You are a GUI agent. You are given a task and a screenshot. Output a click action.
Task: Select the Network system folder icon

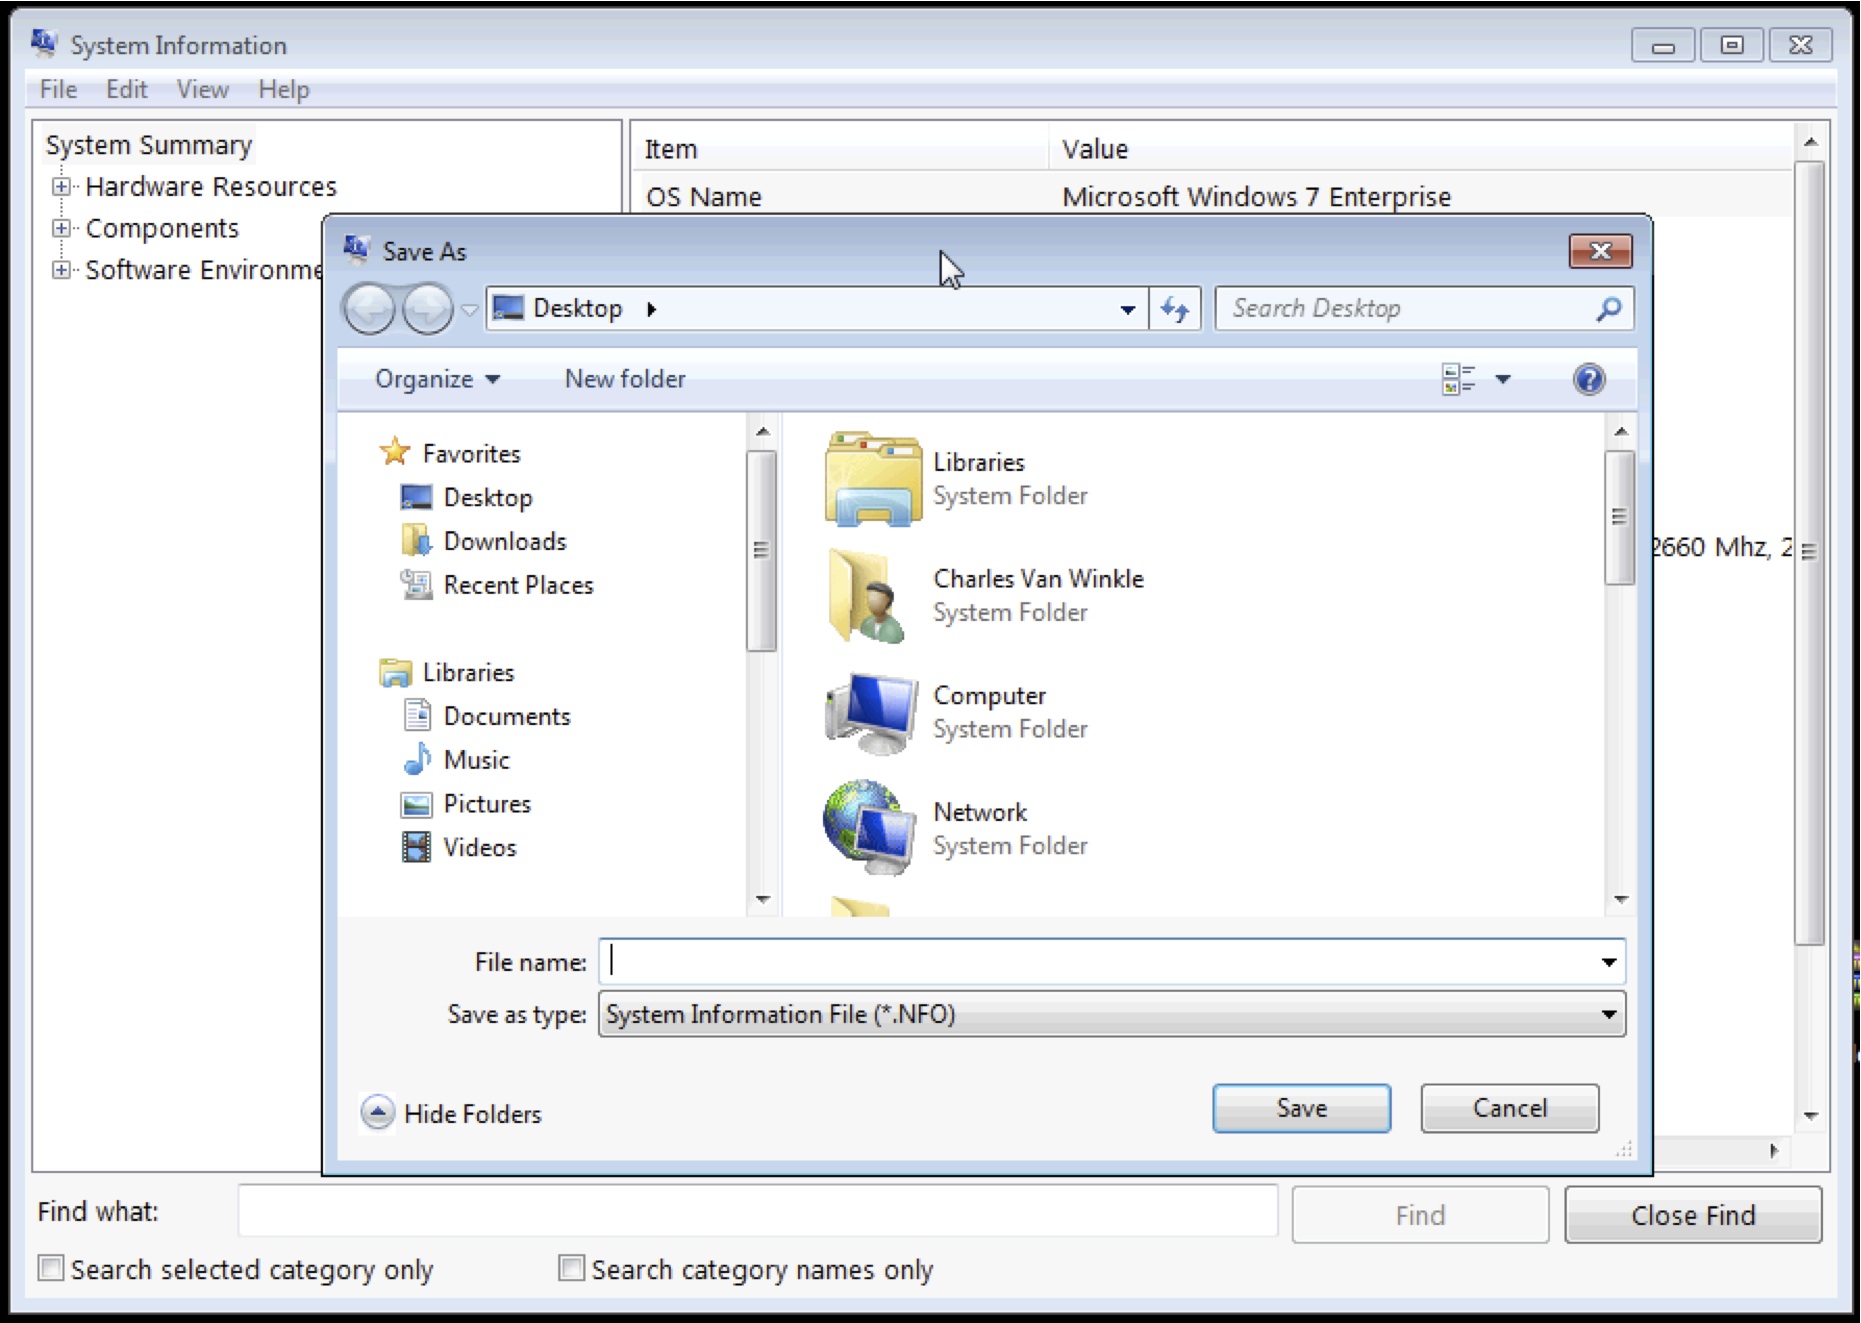coord(869,828)
